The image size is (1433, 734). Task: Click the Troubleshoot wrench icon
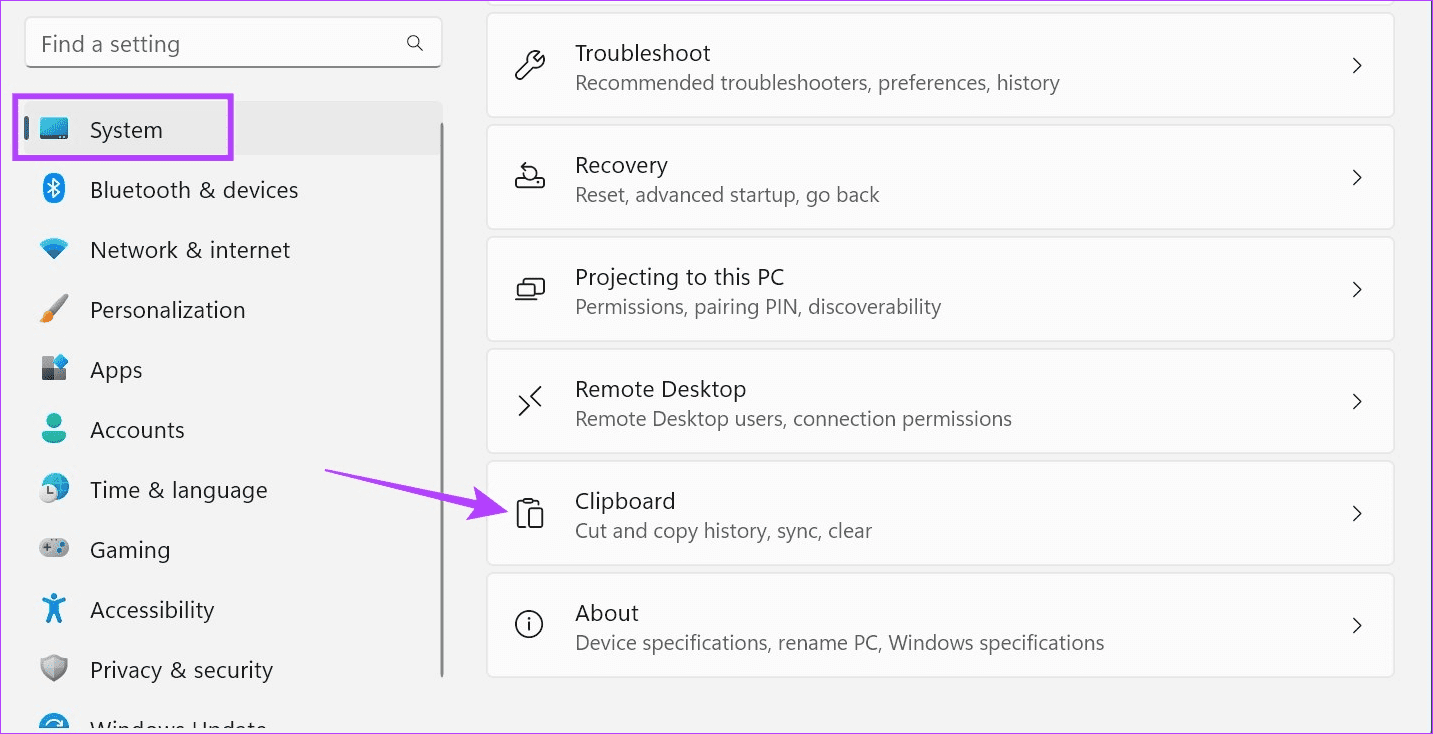(x=529, y=66)
